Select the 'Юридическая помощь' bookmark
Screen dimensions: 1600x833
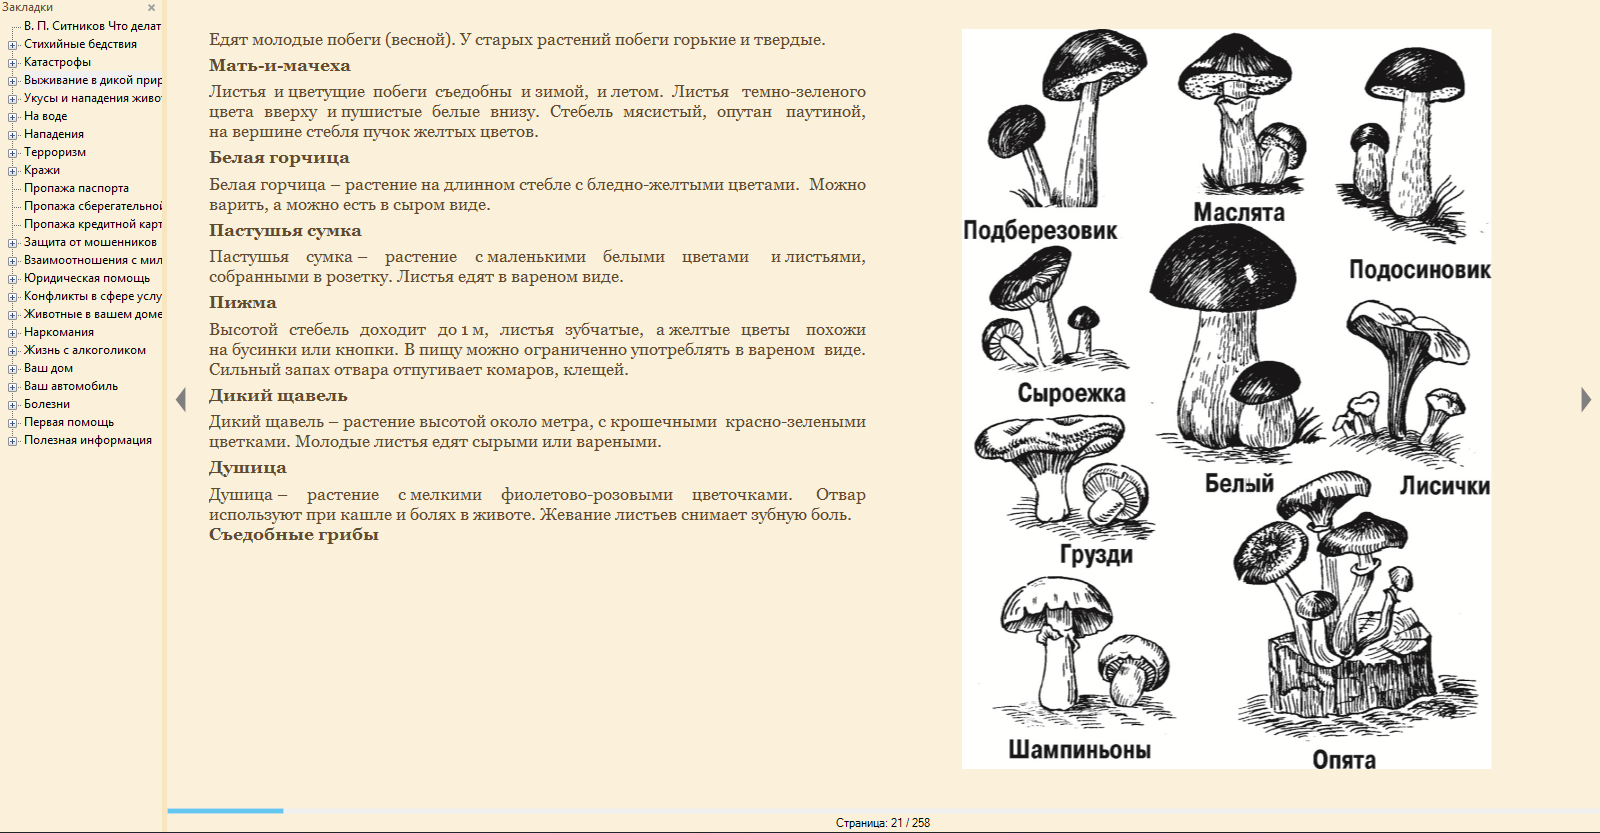[x=87, y=278]
